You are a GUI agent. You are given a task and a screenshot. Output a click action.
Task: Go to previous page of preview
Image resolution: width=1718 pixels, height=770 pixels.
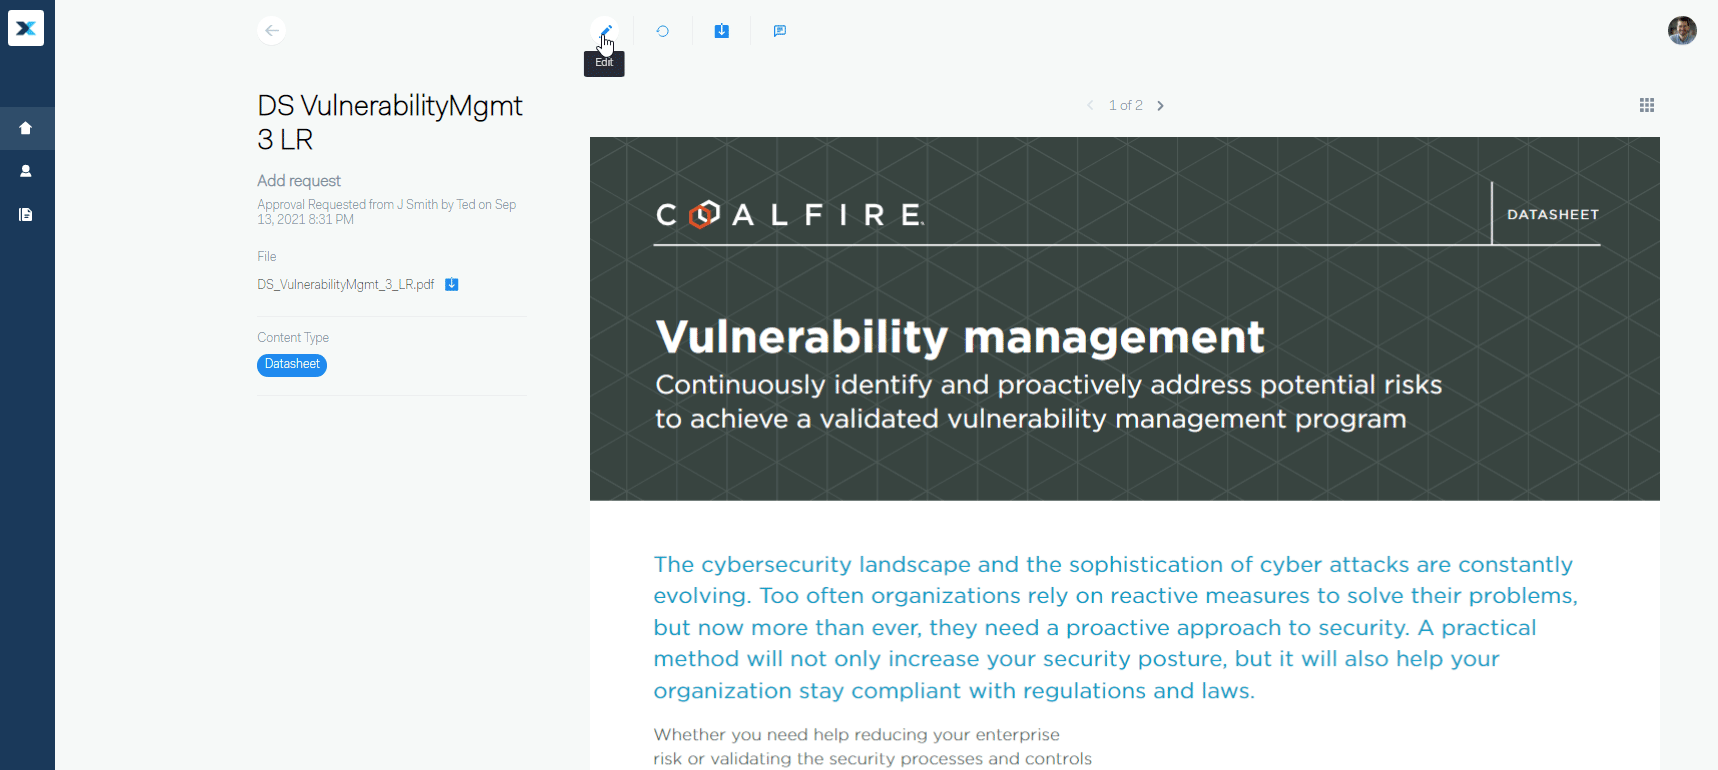pos(1090,105)
